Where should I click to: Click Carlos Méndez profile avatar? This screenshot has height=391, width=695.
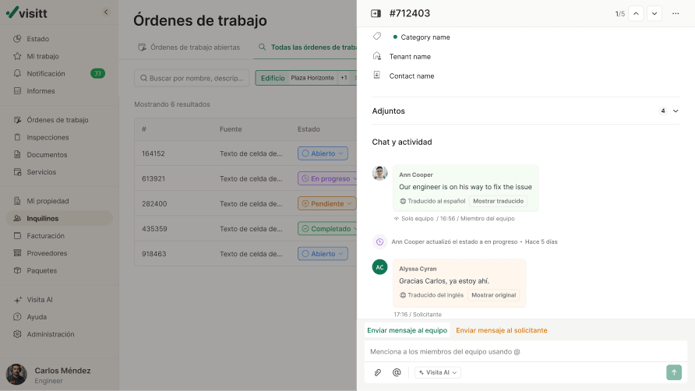coord(16,374)
